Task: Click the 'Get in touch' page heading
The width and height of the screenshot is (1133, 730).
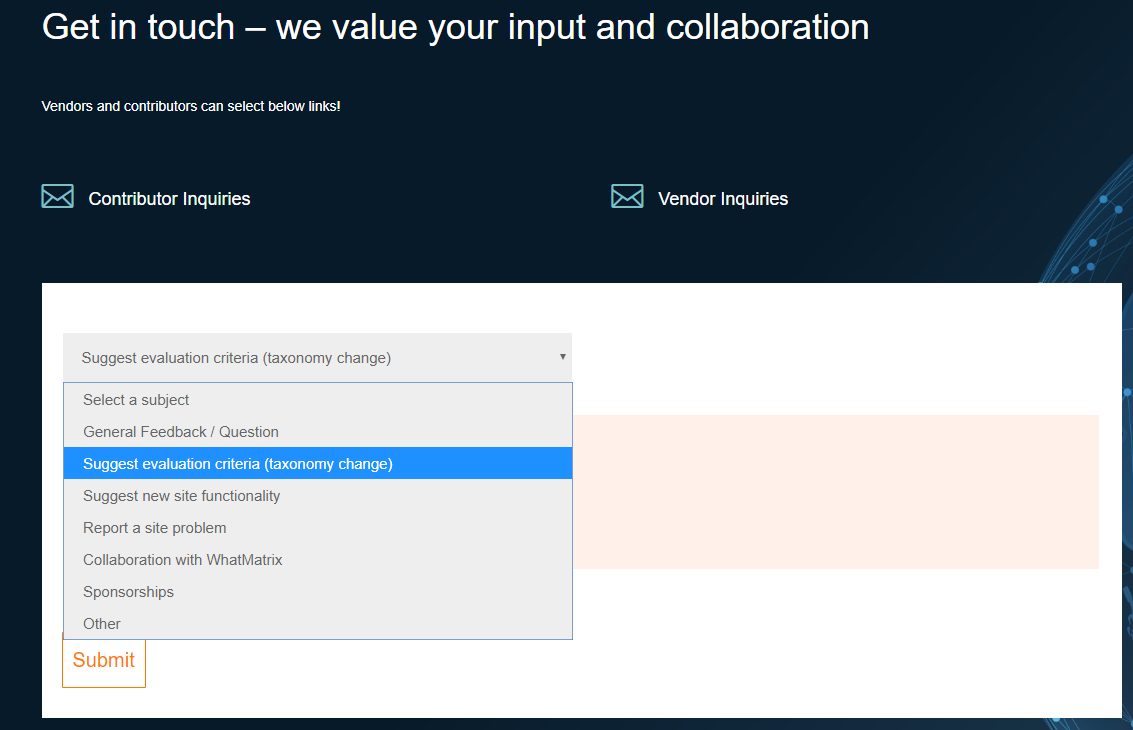Action: (455, 27)
